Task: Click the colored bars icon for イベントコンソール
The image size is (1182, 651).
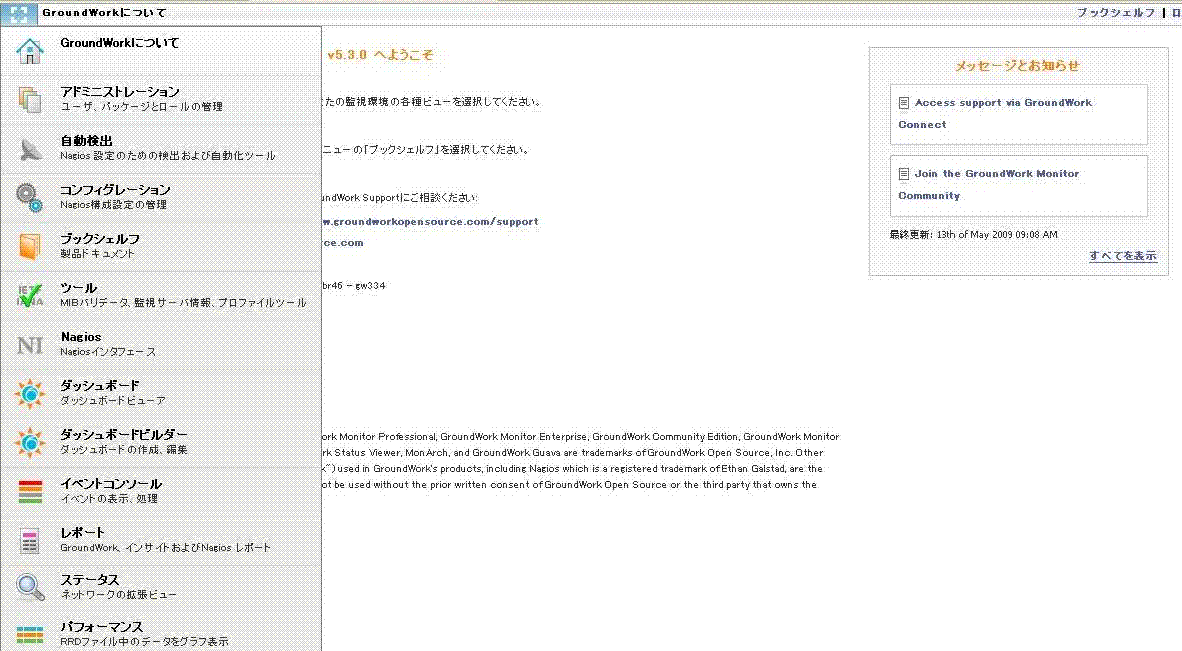Action: click(x=30, y=491)
